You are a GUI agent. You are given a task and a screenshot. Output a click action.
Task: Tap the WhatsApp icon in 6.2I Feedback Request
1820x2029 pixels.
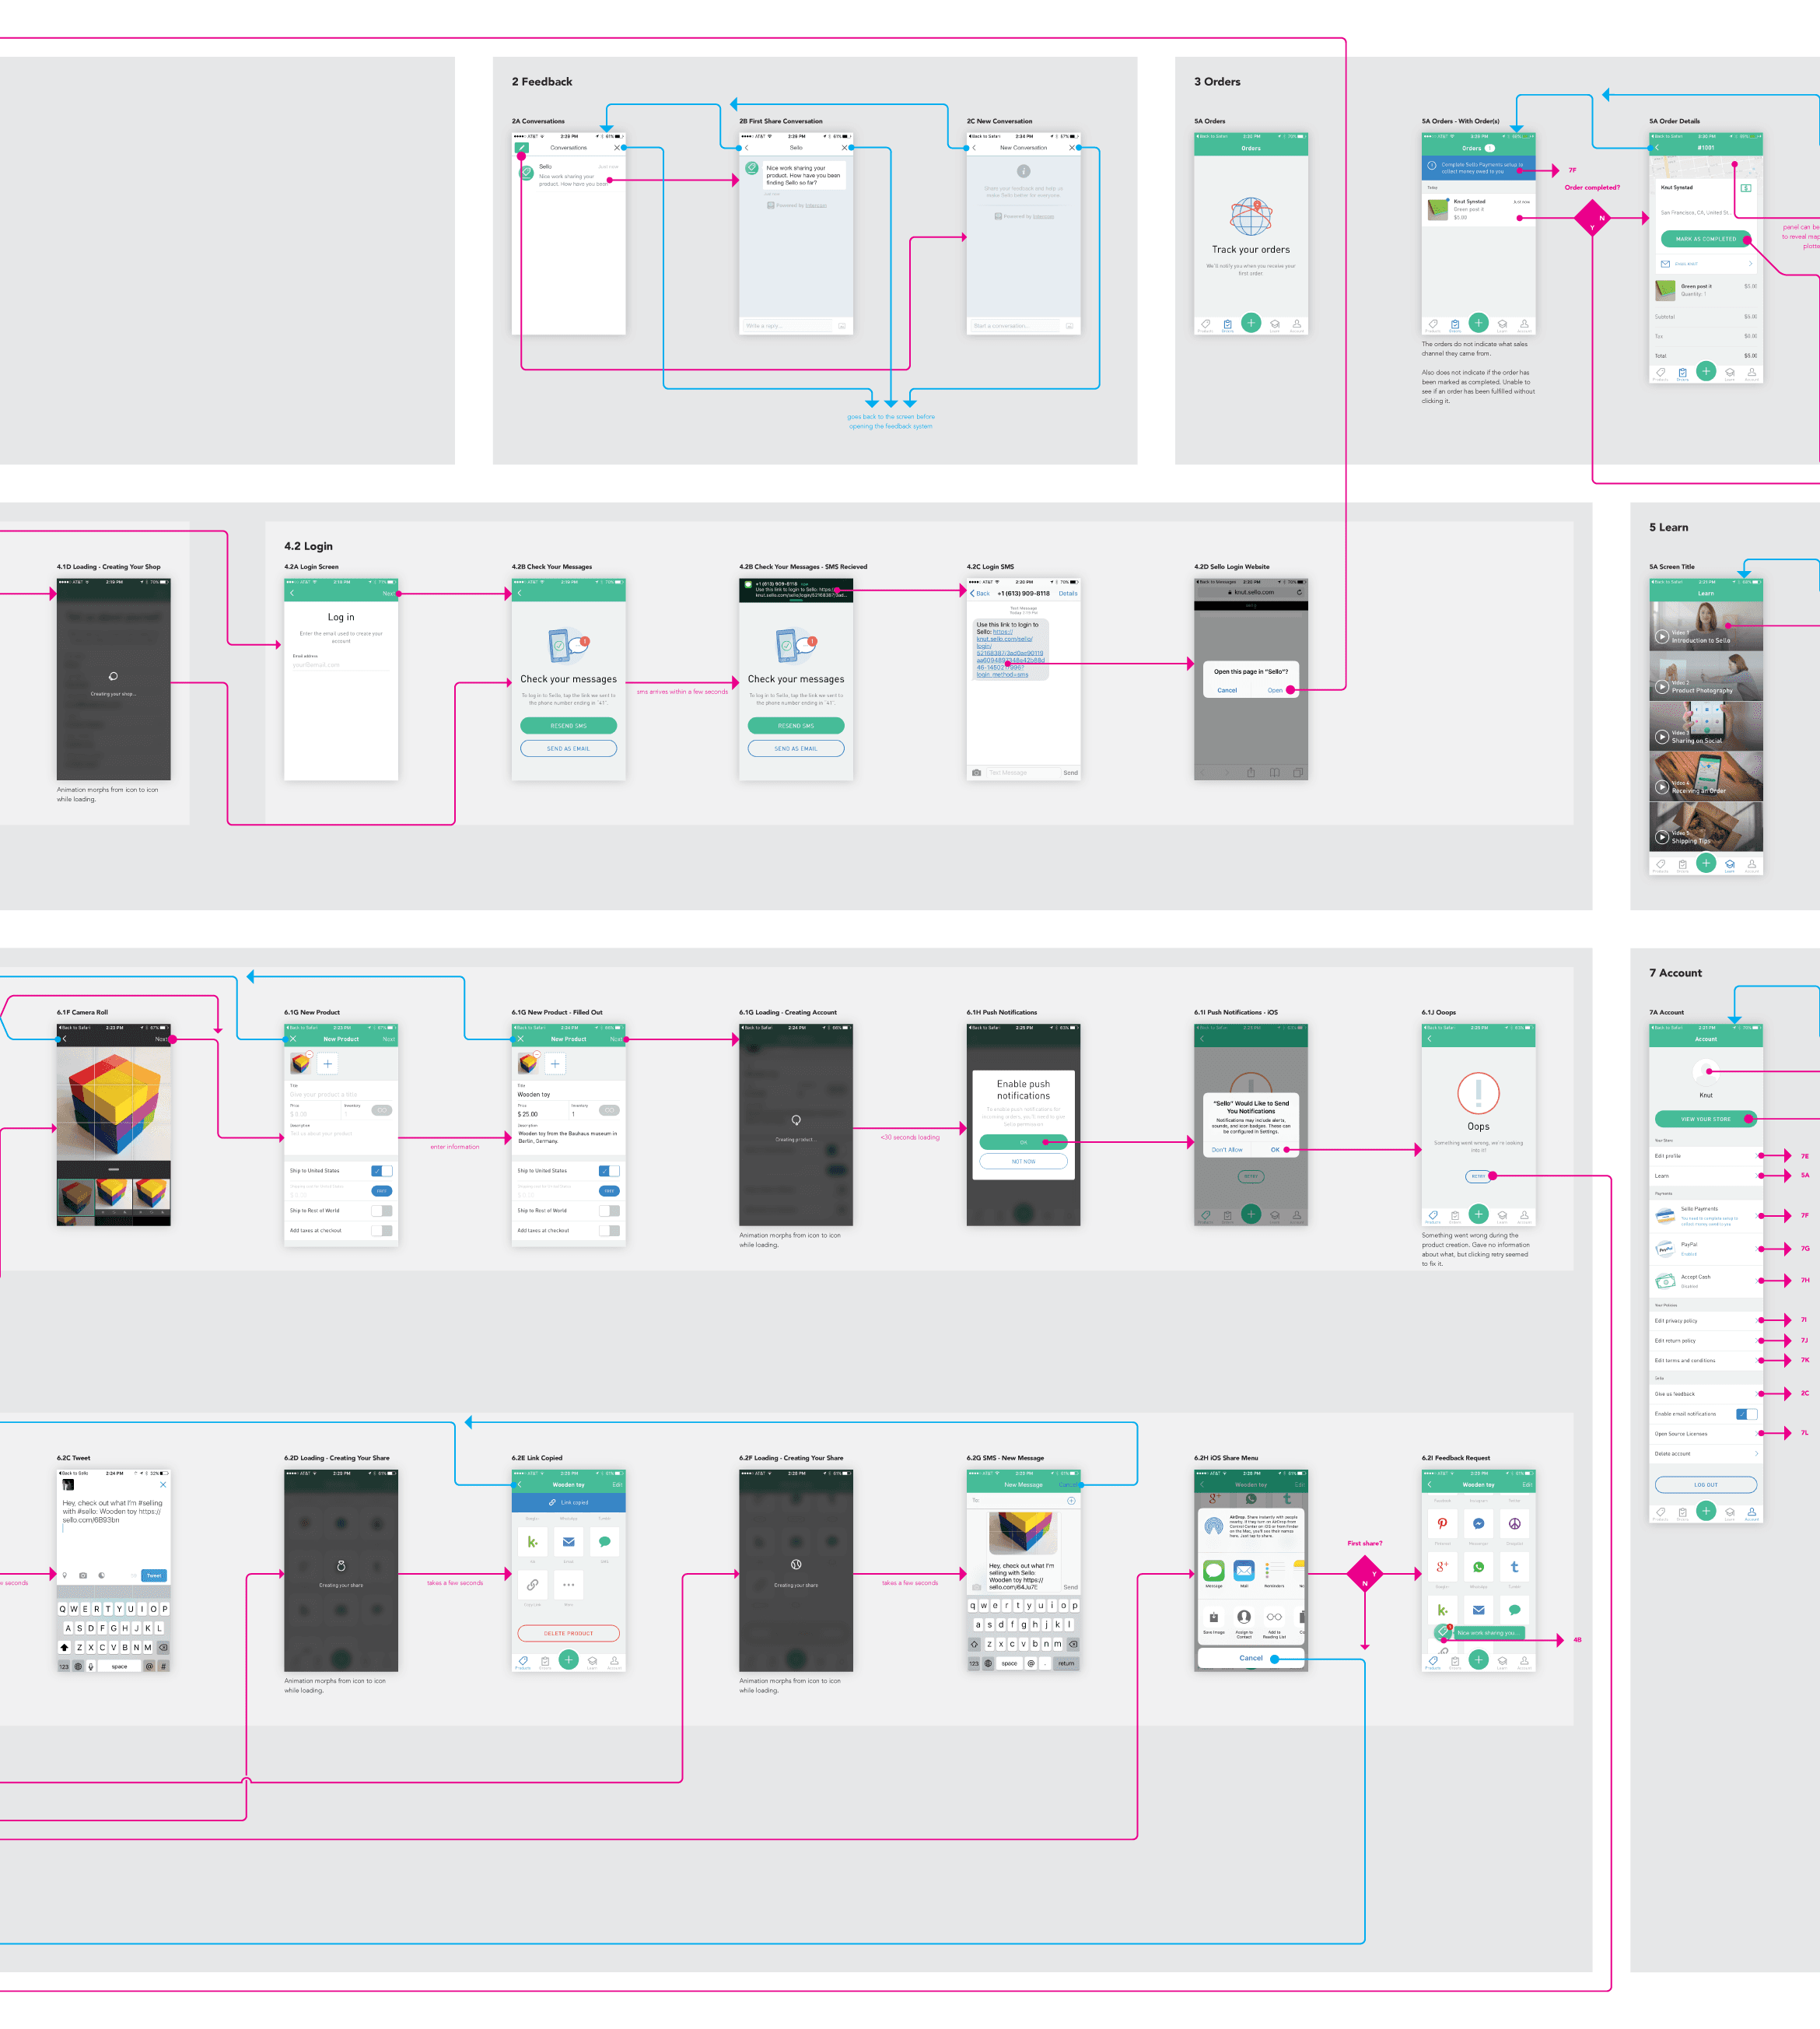click(x=1478, y=1567)
